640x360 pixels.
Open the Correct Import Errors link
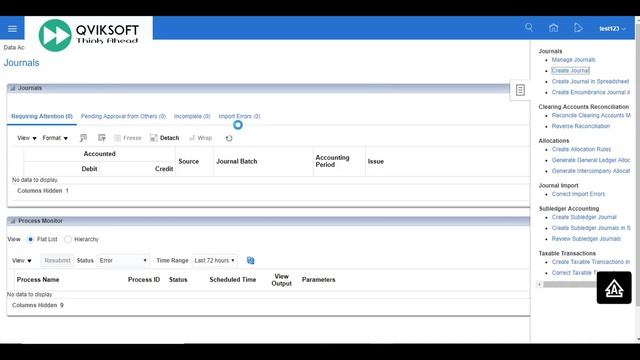click(x=578, y=194)
